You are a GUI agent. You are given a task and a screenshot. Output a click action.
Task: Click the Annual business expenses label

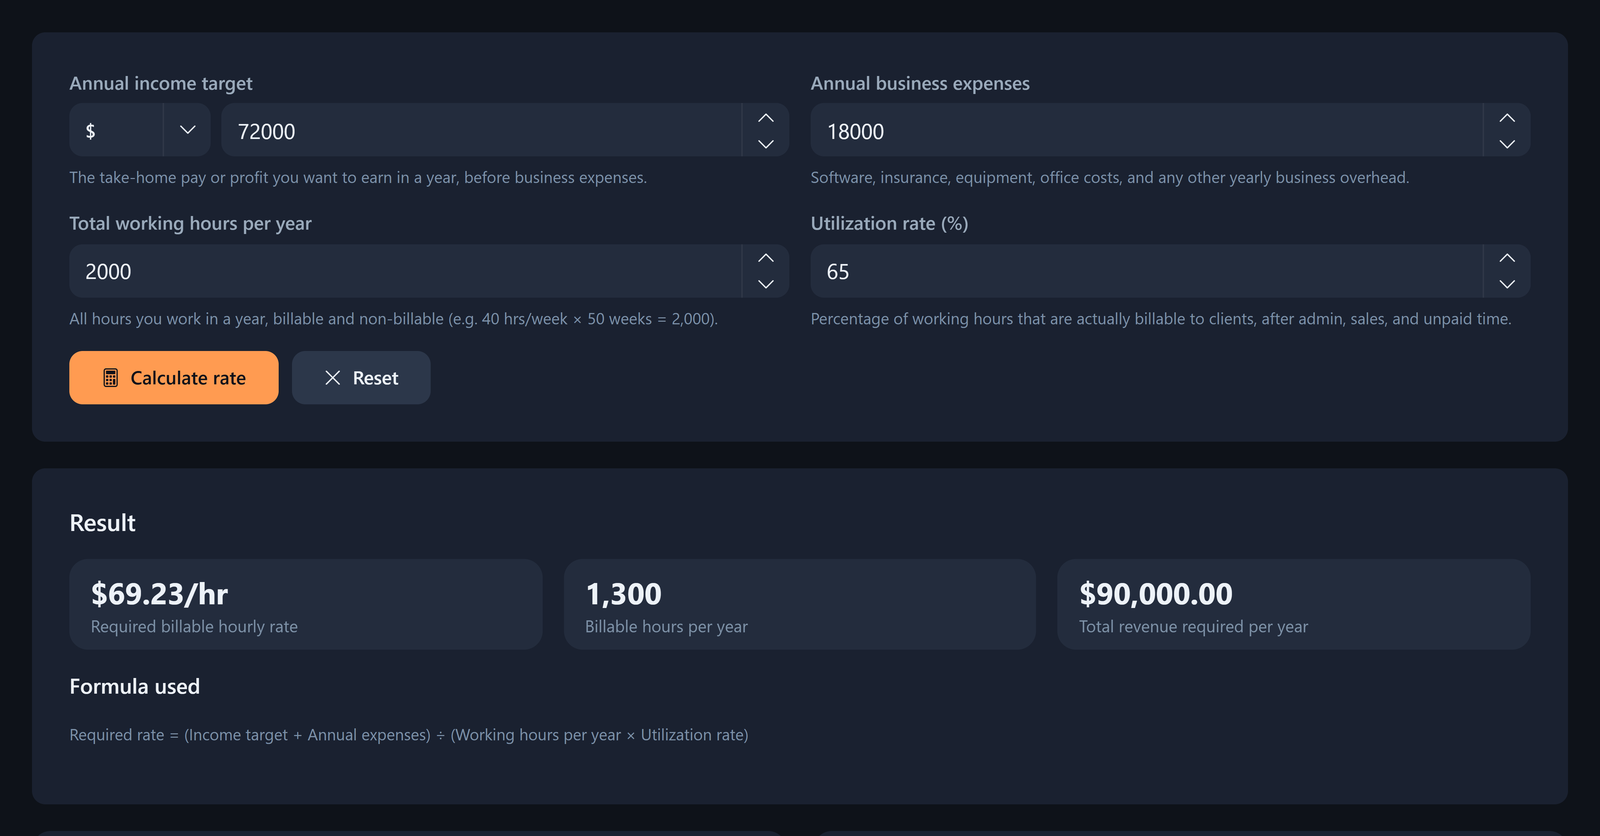[920, 84]
